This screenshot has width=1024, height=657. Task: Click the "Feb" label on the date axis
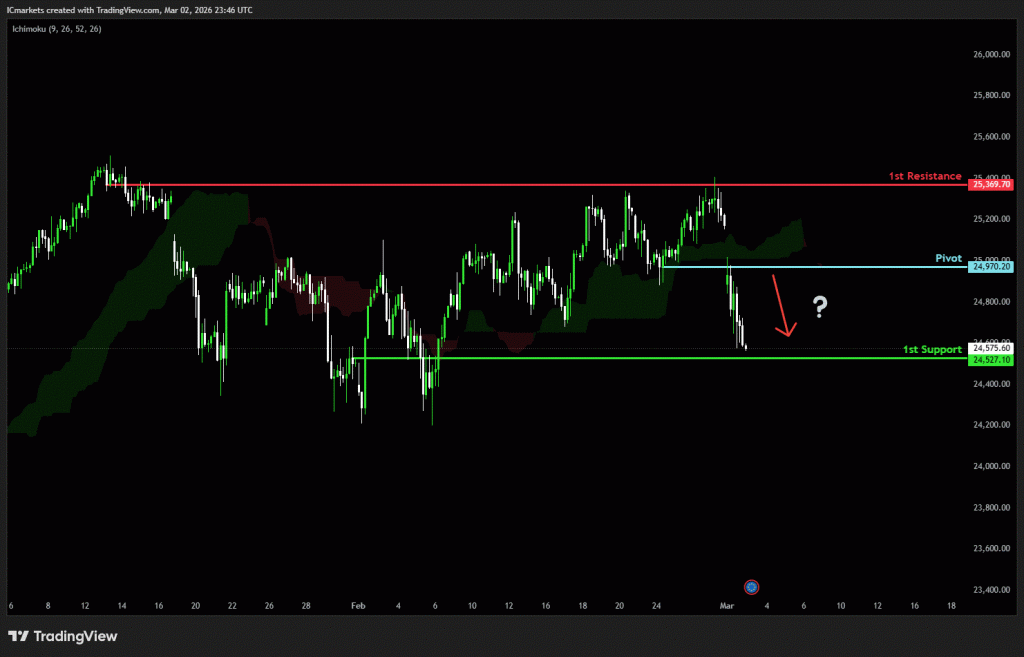359,606
